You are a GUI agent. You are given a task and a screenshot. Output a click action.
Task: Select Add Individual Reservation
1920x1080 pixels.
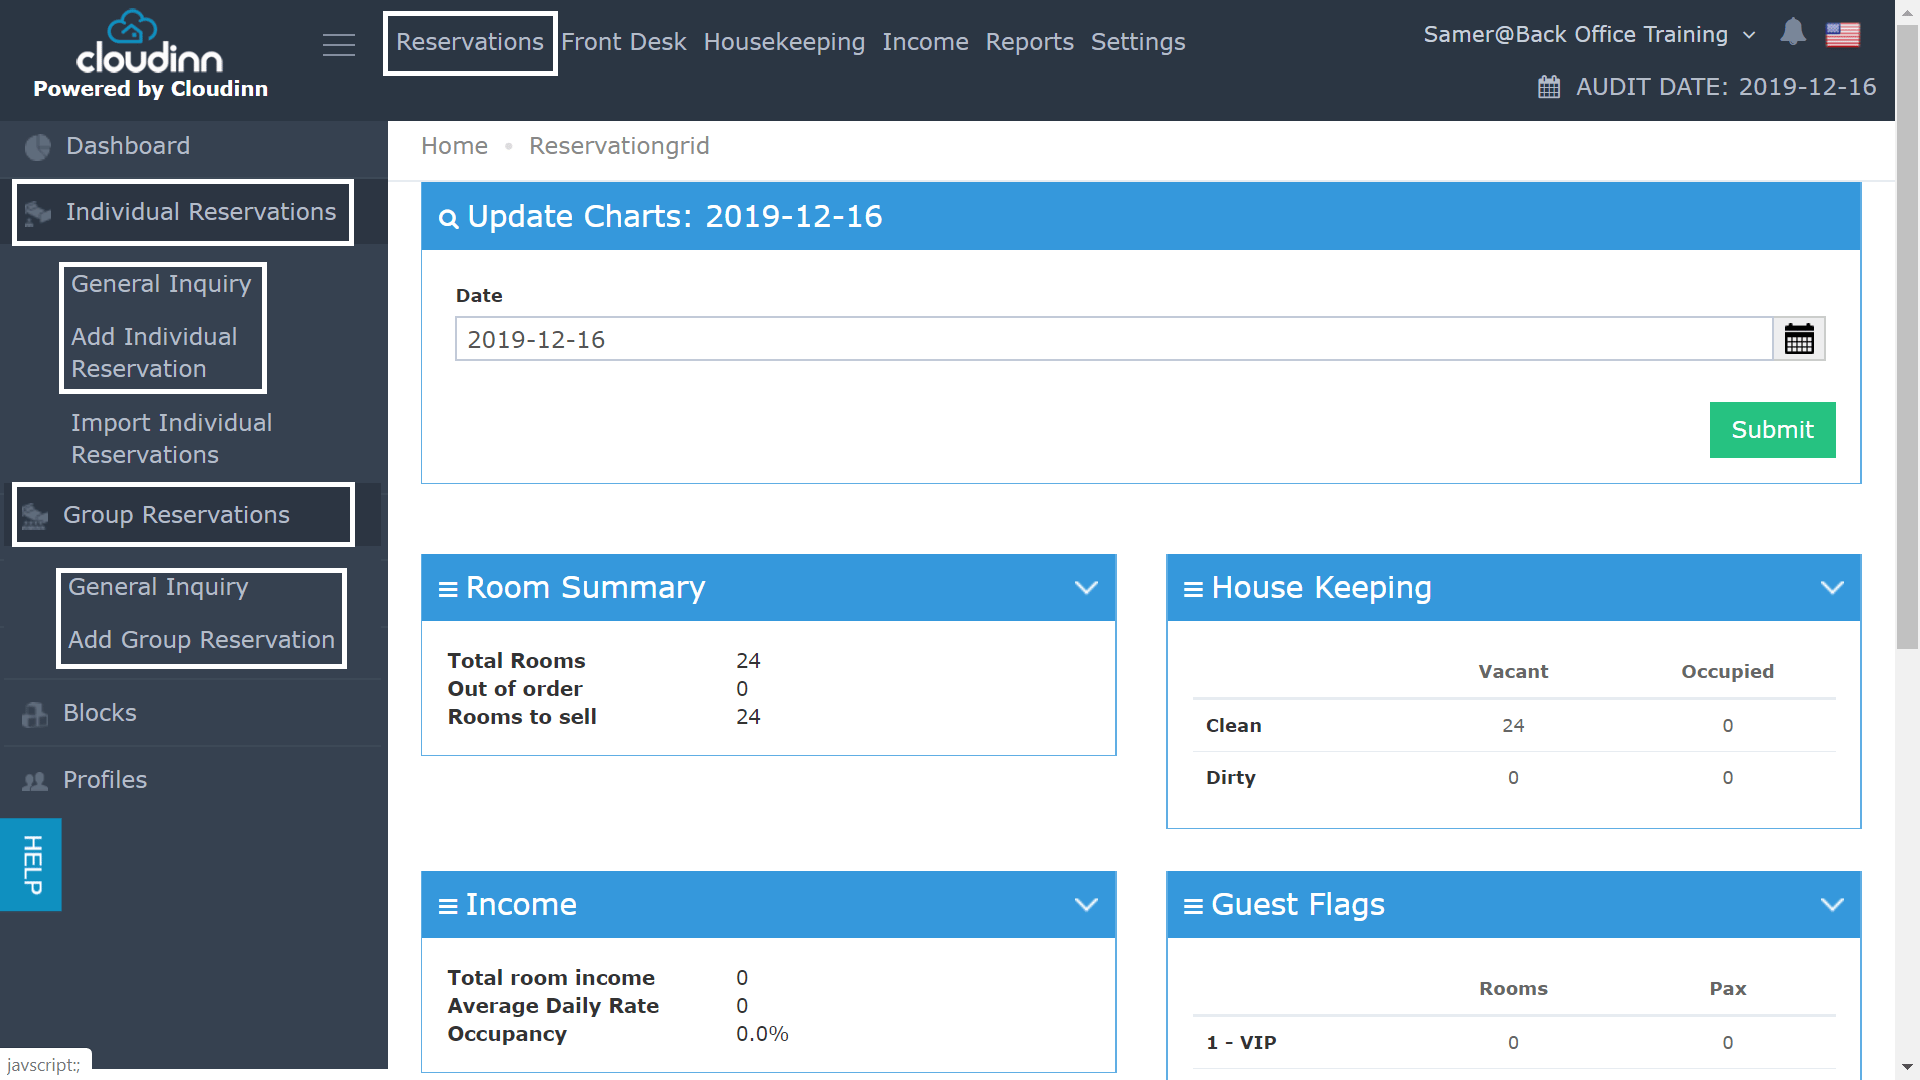coord(155,353)
